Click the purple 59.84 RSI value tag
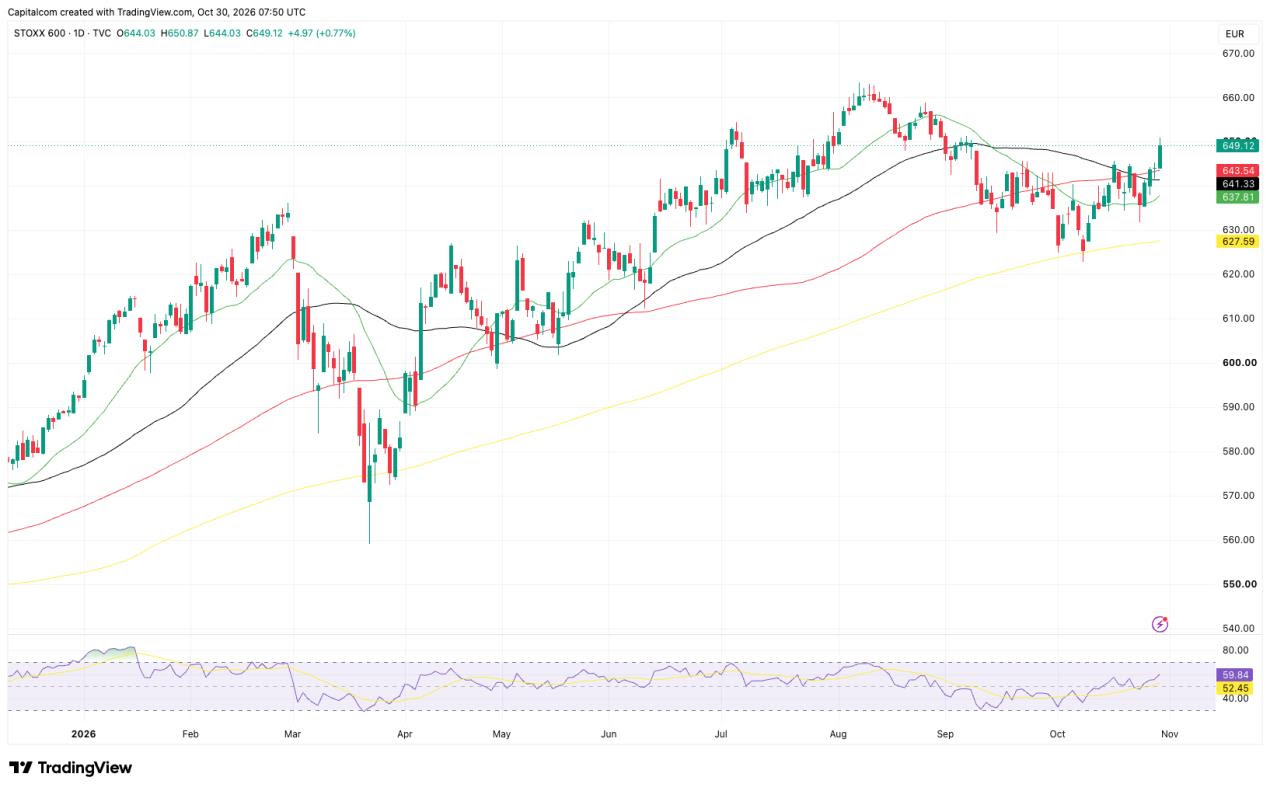This screenshot has width=1270, height=791. pos(1237,675)
